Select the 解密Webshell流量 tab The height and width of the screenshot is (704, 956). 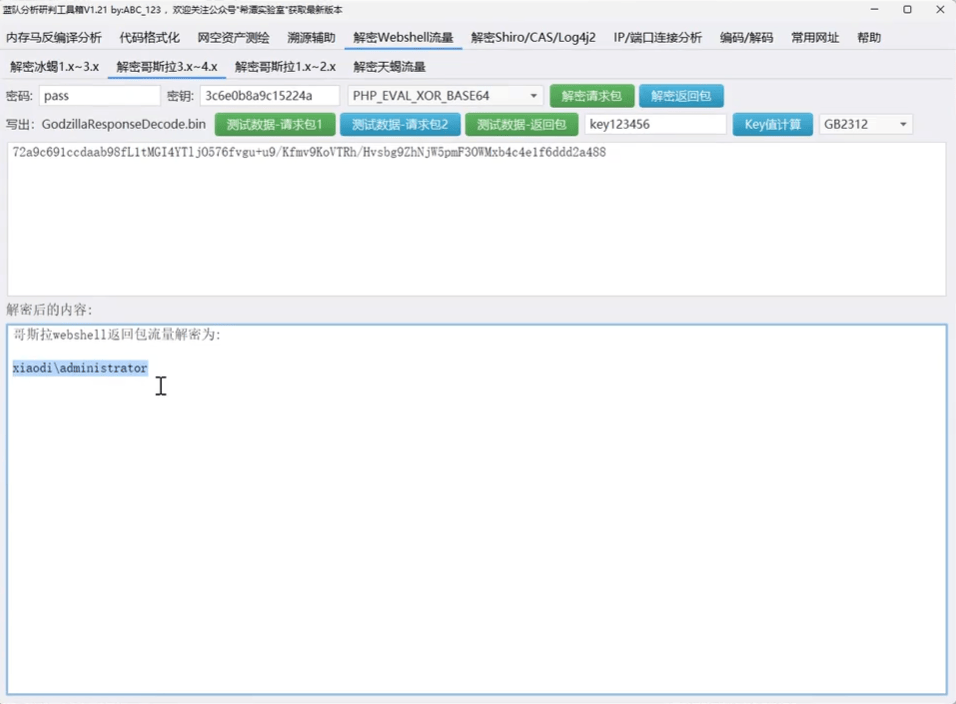(403, 38)
